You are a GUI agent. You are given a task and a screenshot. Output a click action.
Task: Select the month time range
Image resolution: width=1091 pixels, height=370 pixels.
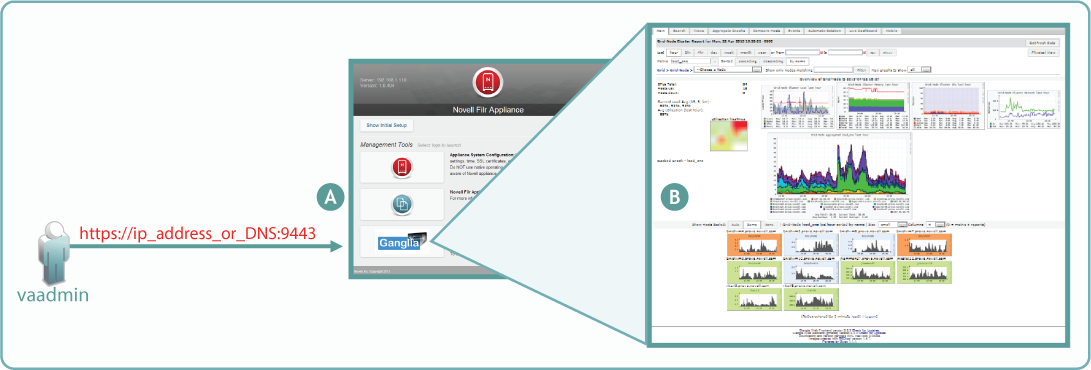(x=745, y=52)
